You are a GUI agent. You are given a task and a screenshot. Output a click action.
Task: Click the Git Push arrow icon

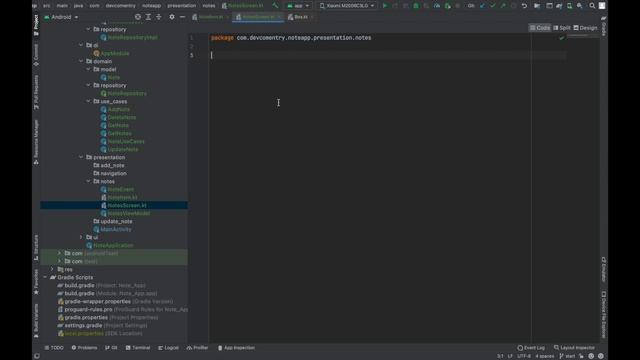pos(503,6)
